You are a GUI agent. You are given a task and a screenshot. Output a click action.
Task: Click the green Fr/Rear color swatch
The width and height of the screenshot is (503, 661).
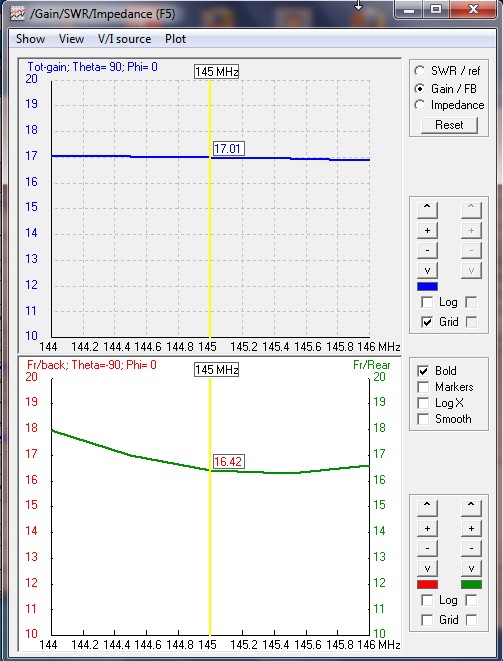[471, 585]
